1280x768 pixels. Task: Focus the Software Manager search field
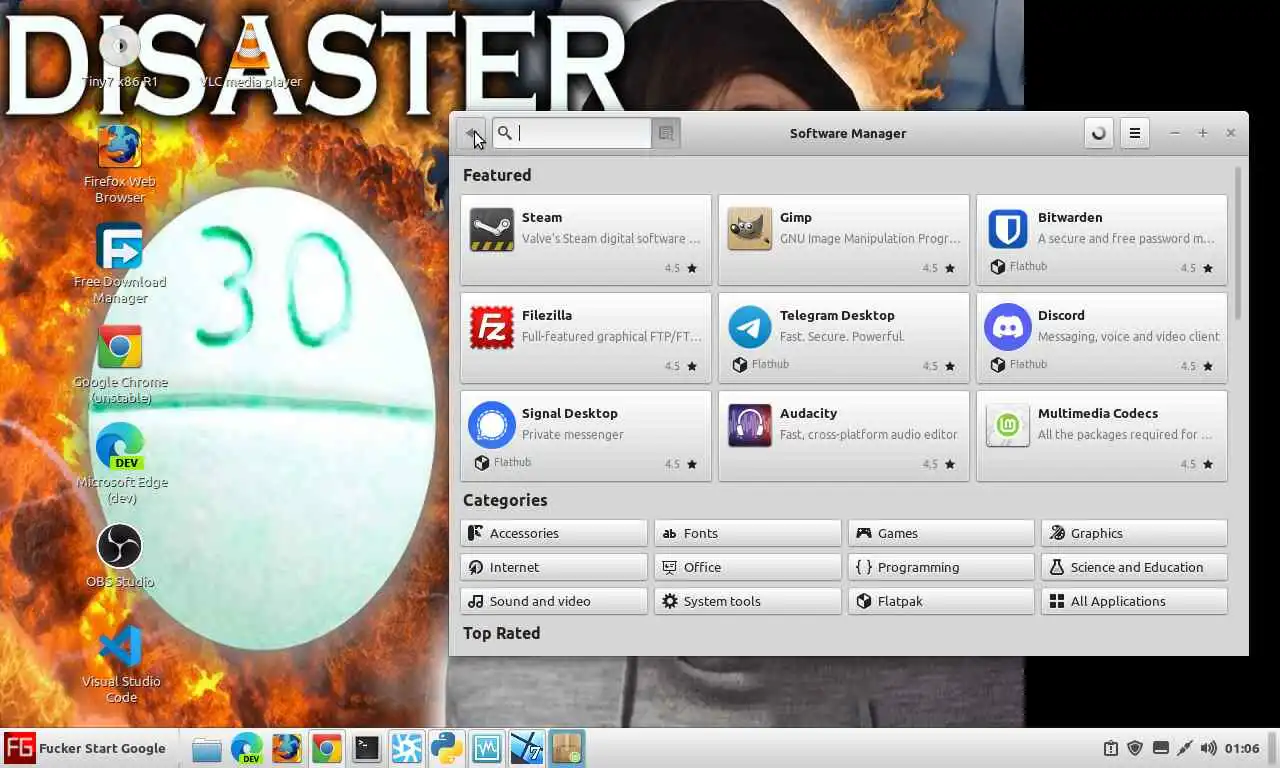coord(572,133)
